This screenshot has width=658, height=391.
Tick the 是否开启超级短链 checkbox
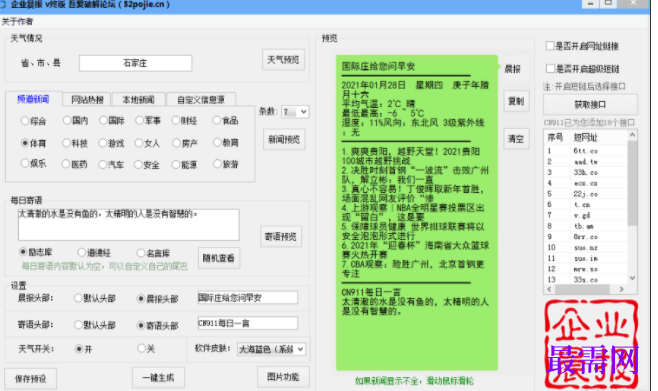pos(550,68)
